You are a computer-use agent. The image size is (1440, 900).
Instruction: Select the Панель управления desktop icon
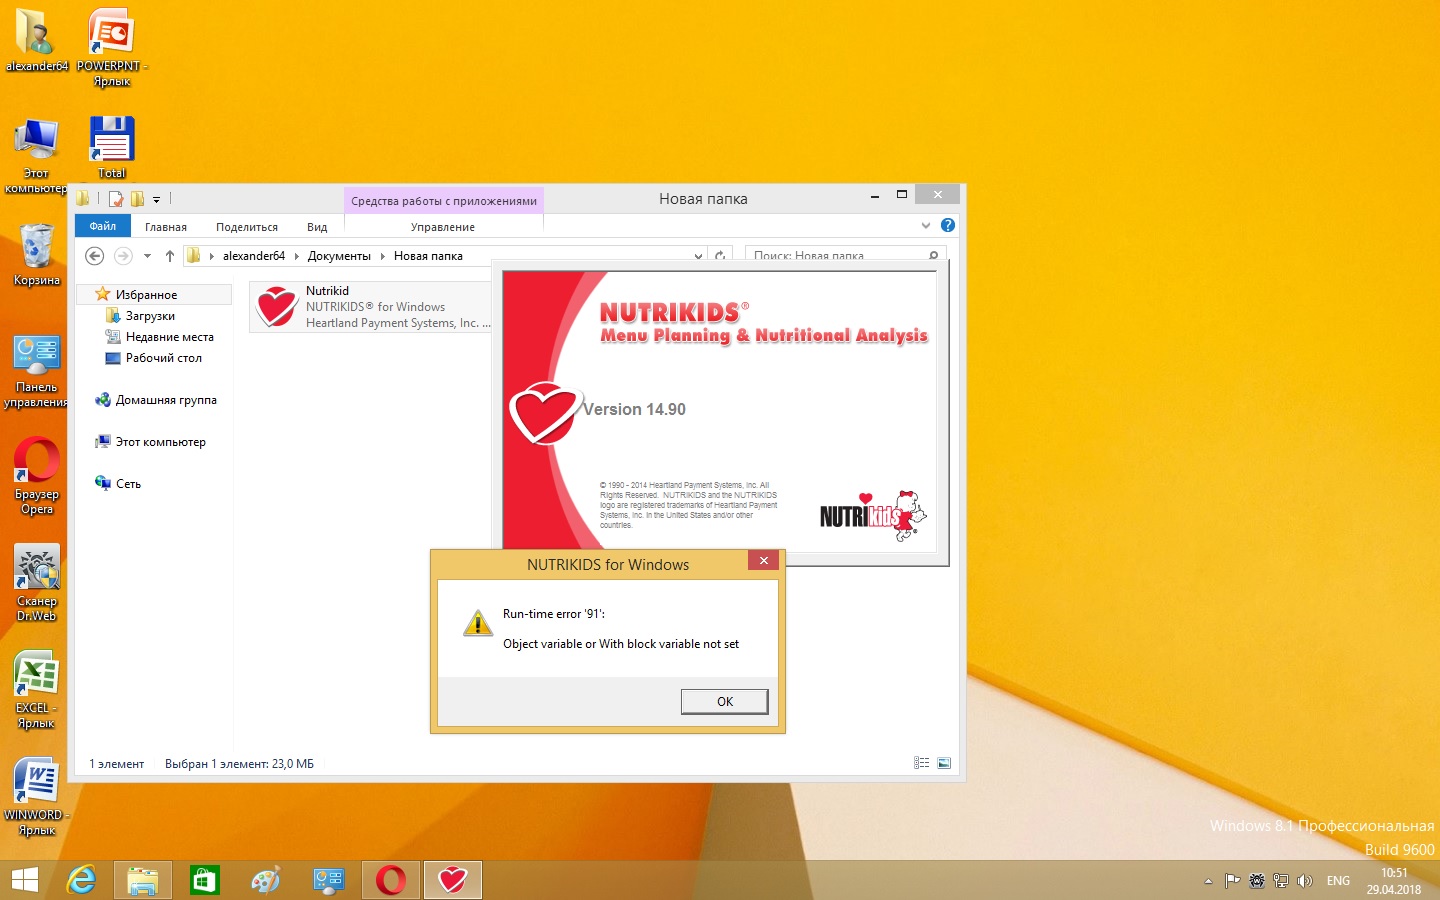pyautogui.click(x=37, y=370)
